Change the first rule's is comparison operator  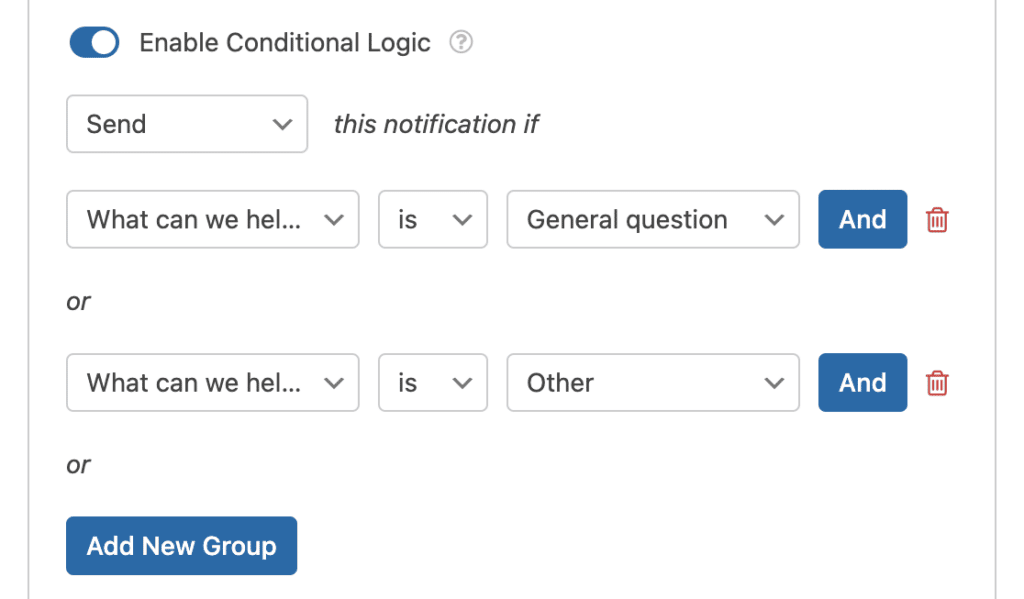click(432, 219)
